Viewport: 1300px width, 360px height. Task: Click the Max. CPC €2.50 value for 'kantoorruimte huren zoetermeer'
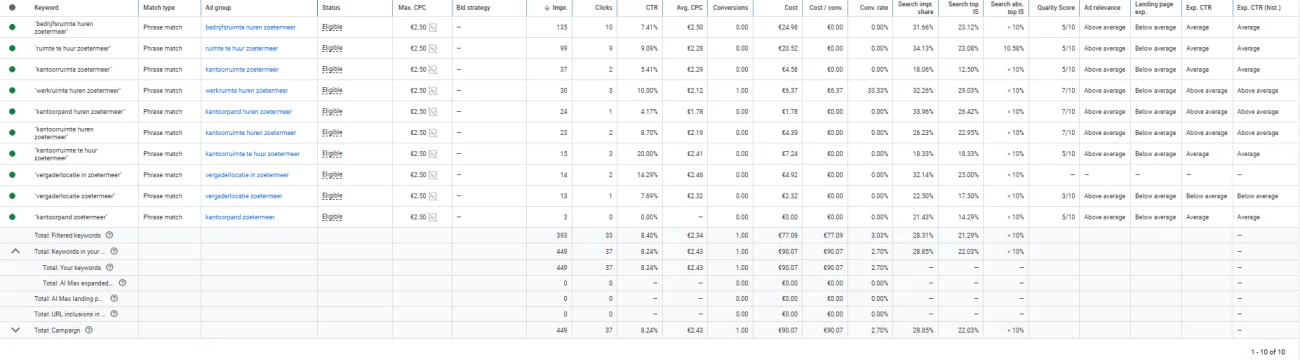pos(418,132)
